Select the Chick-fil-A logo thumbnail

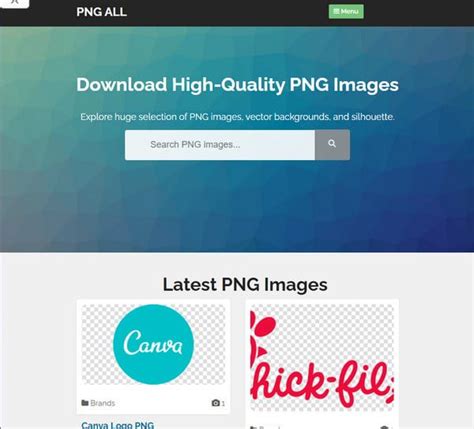pyautogui.click(x=322, y=357)
